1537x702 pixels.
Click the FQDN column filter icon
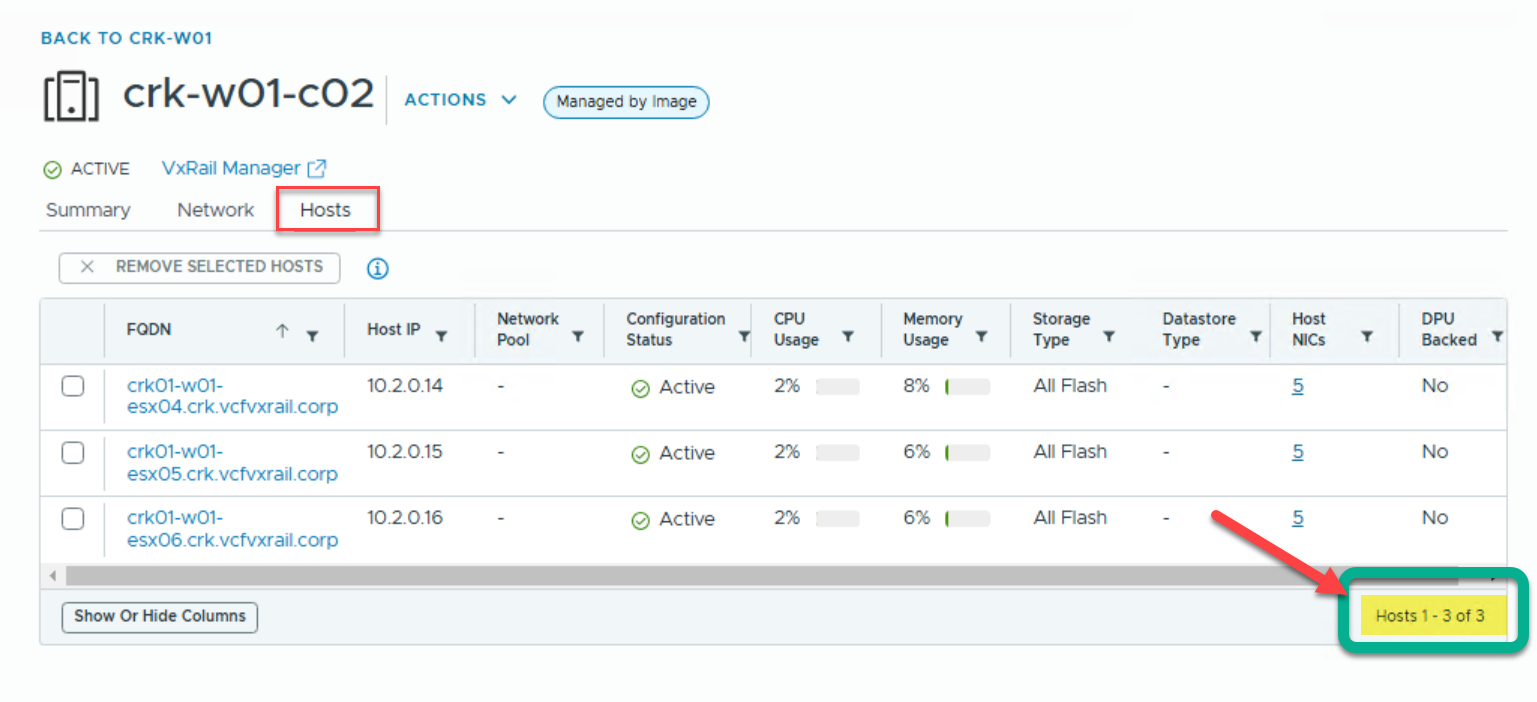(x=312, y=336)
